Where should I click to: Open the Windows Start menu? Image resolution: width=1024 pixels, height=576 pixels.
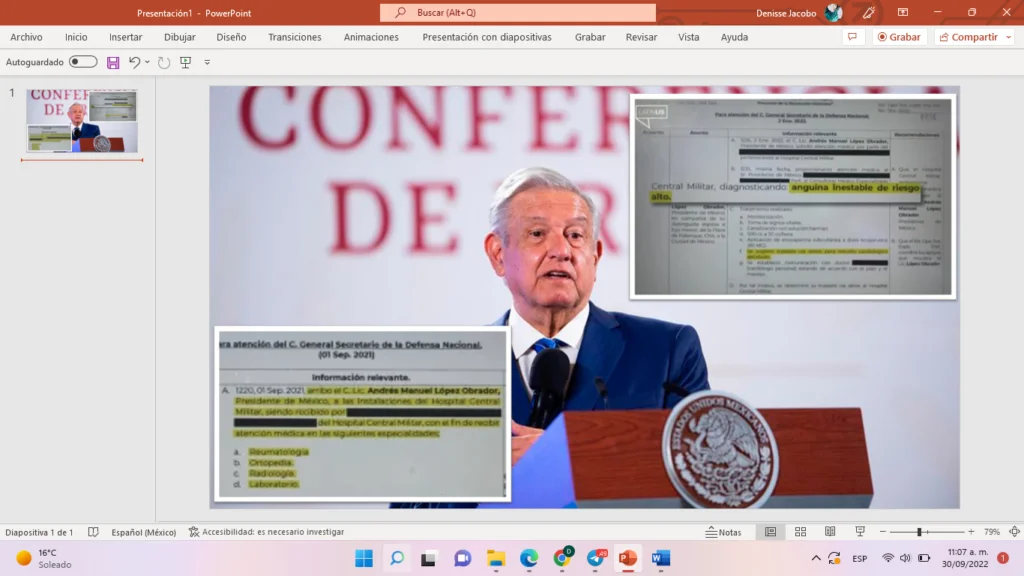(364, 558)
